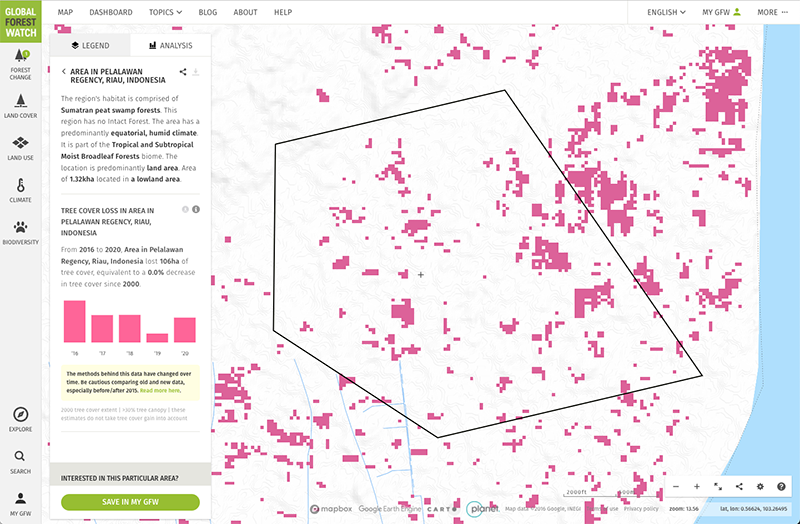Image resolution: width=800 pixels, height=524 pixels.
Task: Open map settings gear
Action: point(760,486)
